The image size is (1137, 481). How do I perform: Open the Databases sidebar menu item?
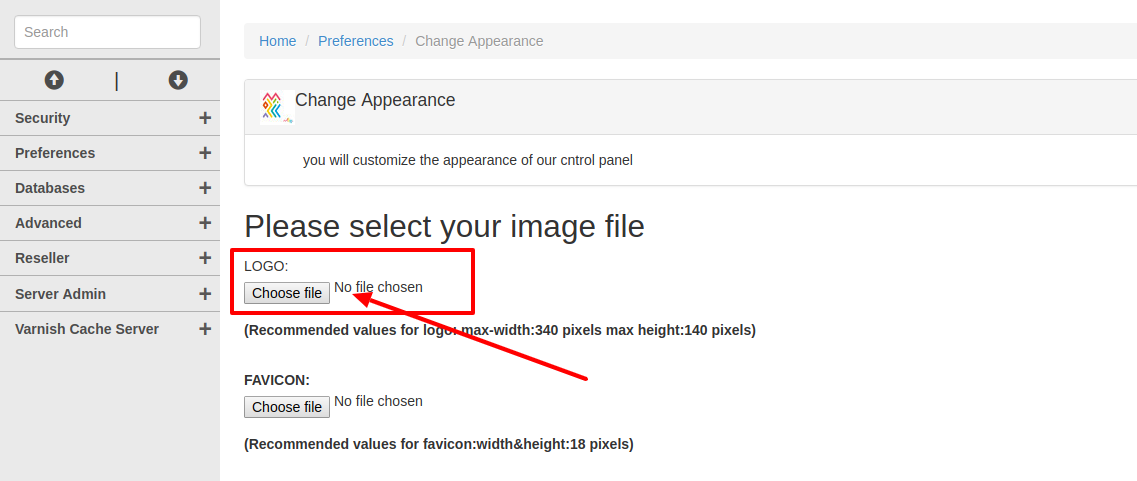[50, 188]
